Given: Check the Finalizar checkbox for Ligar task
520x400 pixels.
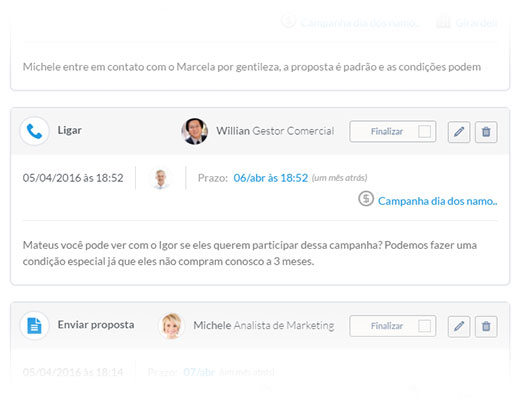Looking at the screenshot, I should (424, 131).
